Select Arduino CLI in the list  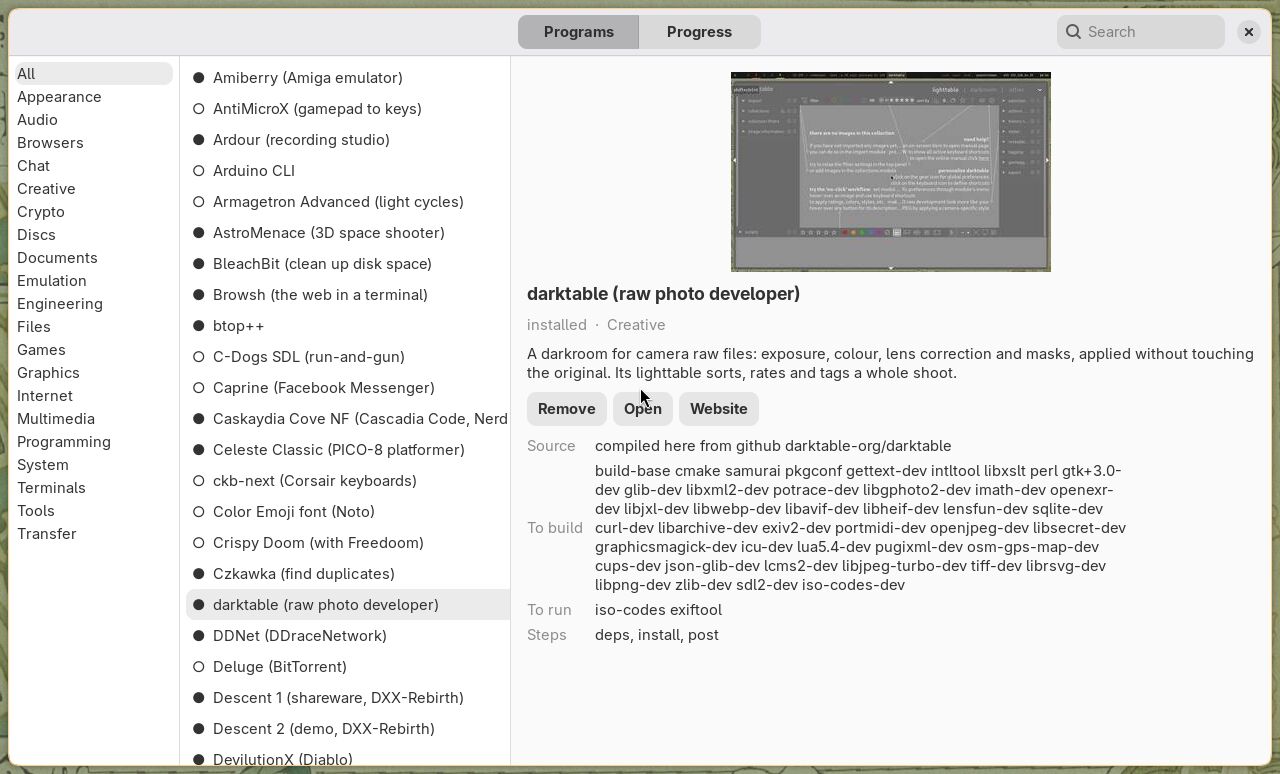click(347, 171)
